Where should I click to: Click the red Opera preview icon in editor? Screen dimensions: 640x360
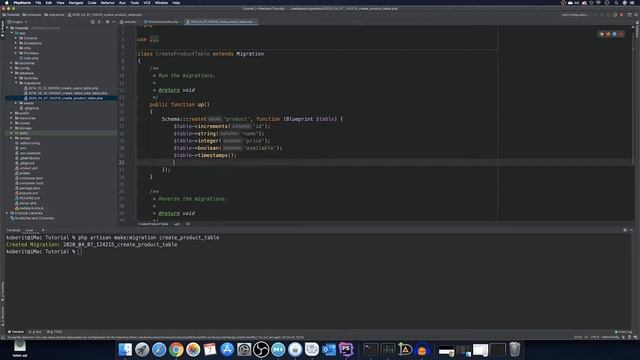click(x=621, y=34)
